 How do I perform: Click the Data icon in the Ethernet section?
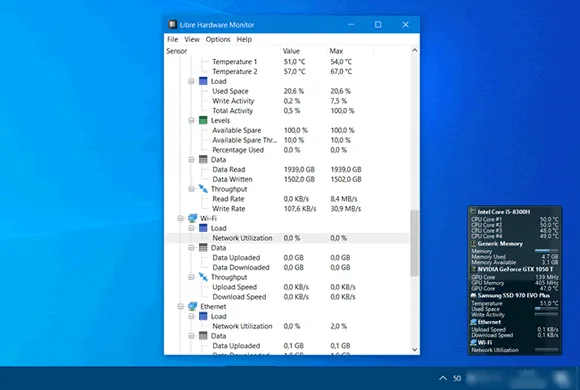[203, 336]
